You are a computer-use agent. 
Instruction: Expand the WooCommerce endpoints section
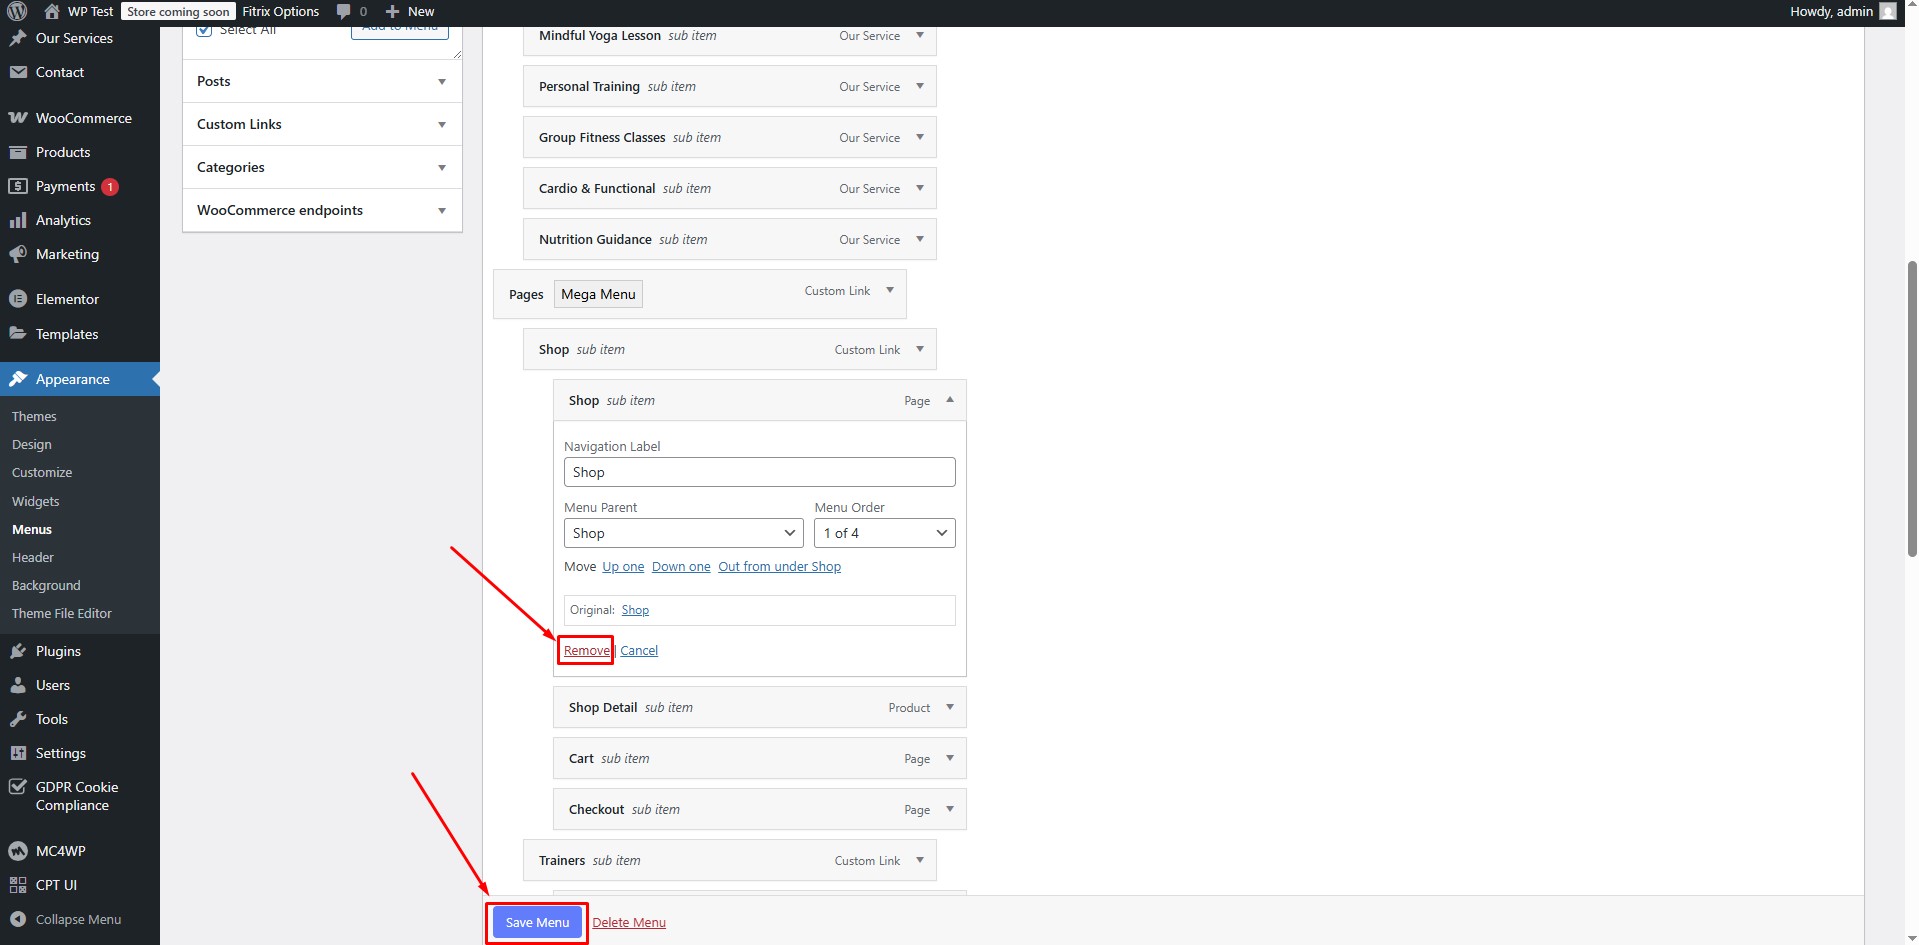click(441, 210)
